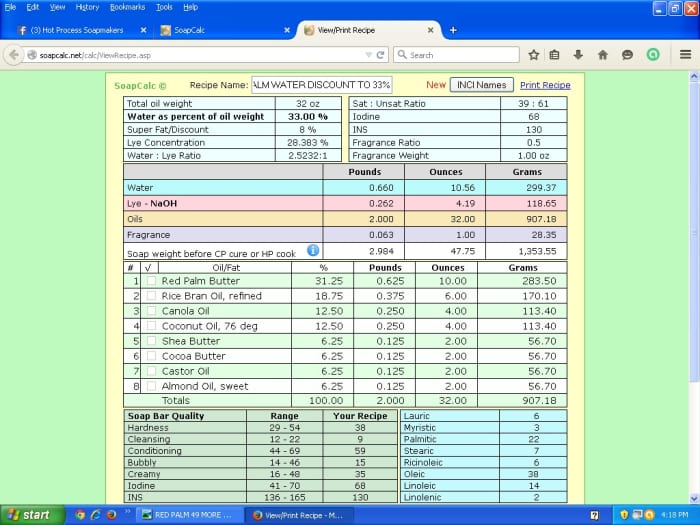Click the page scrollbar down arrow
Viewport: 700px width, 525px height.
[x=694, y=499]
